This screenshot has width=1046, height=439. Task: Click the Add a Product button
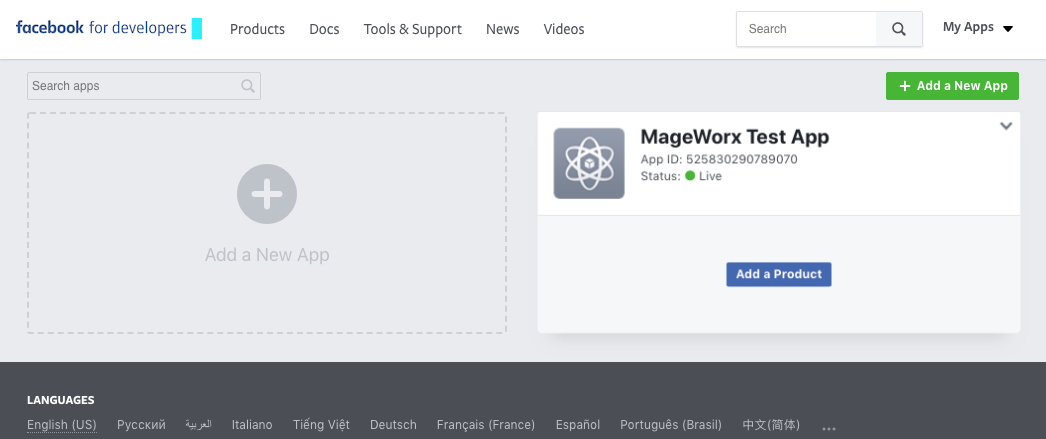pos(778,274)
